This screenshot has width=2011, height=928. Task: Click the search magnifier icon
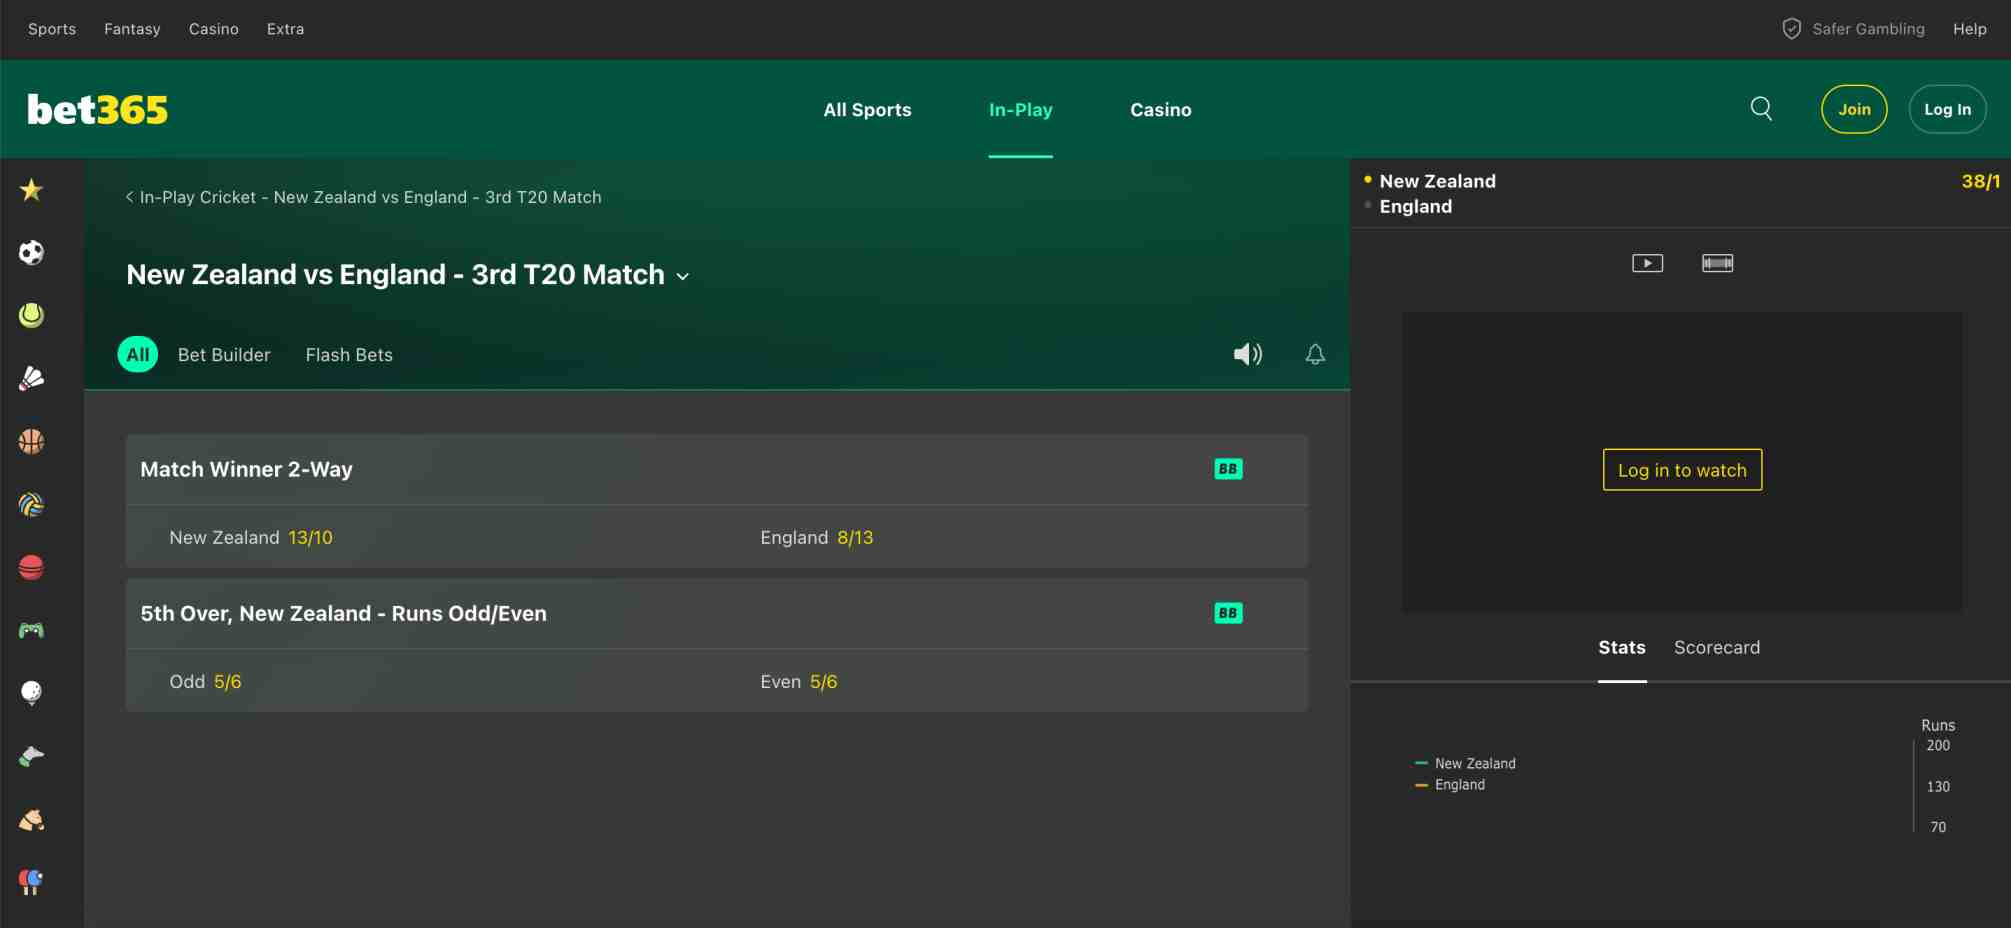click(x=1761, y=109)
